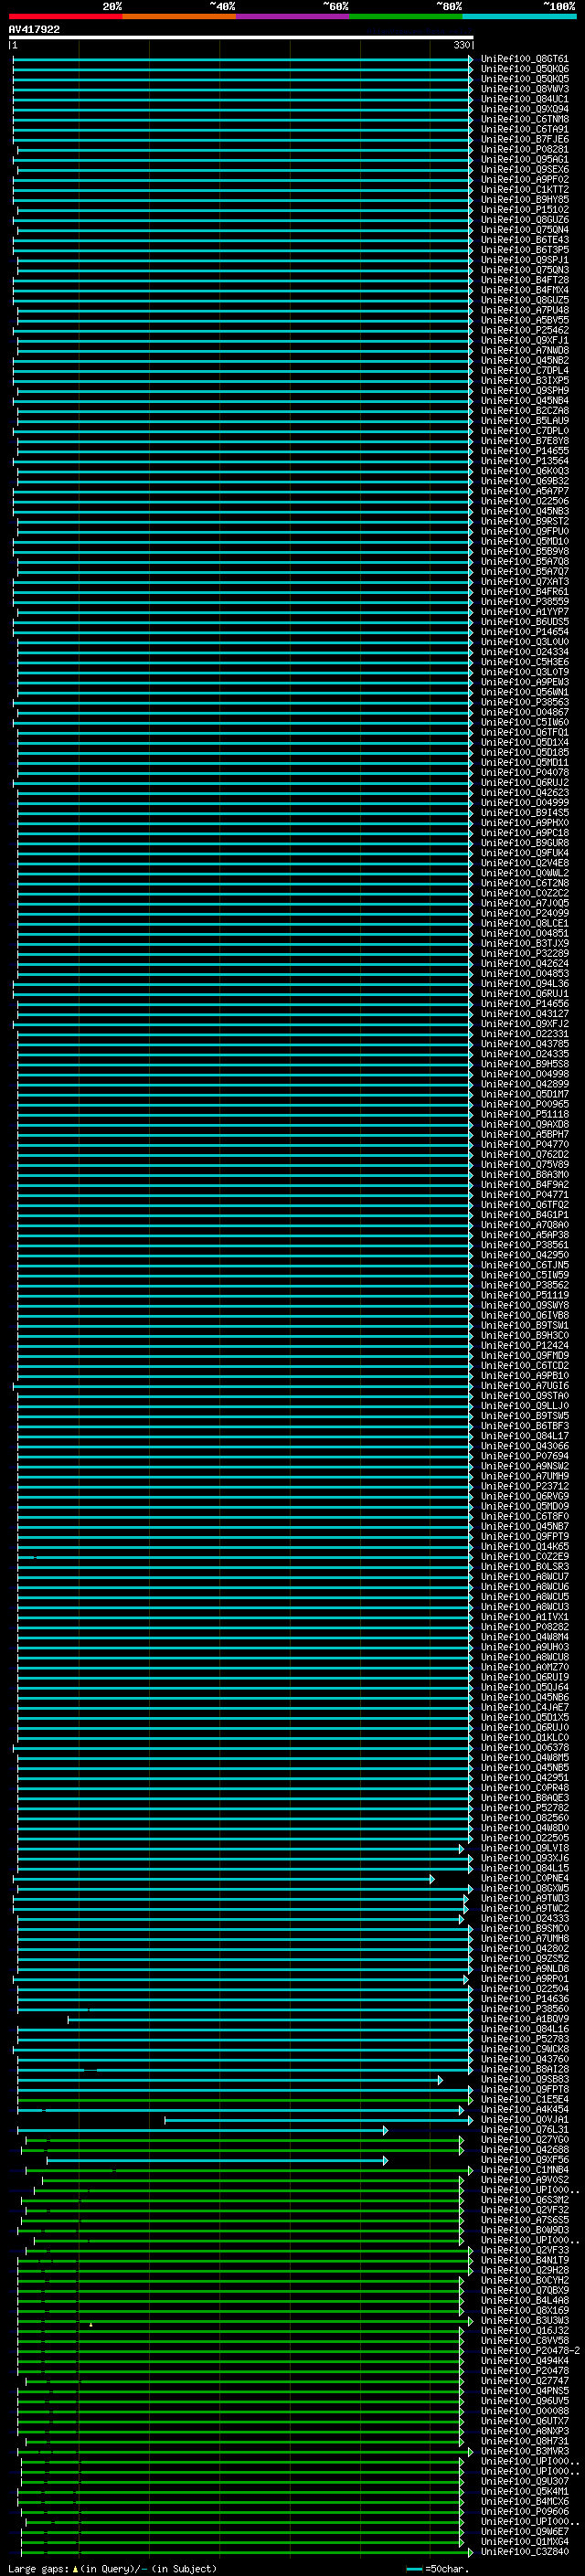This screenshot has height=2576, width=585.
Task: Click hit label UniRef100_B9SMC0
Action: coord(524,1928)
